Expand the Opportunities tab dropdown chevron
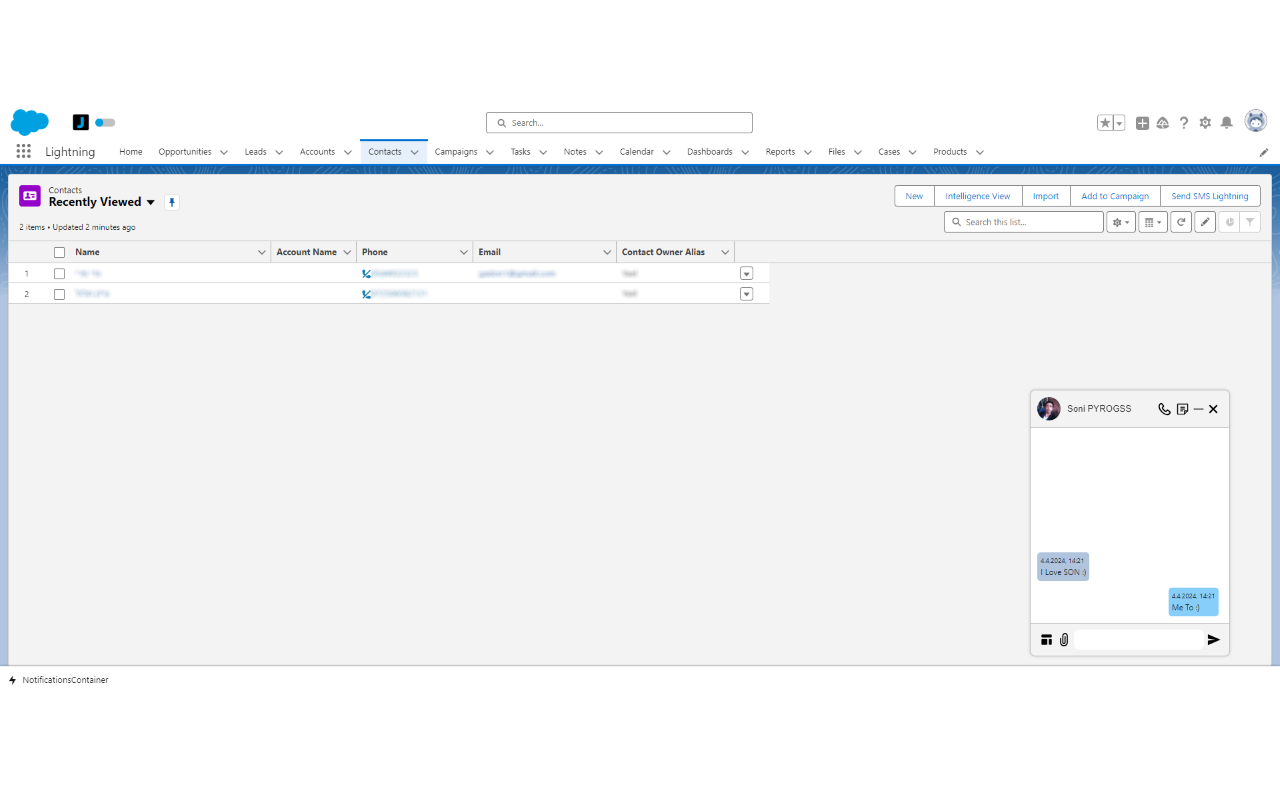 pyautogui.click(x=224, y=153)
